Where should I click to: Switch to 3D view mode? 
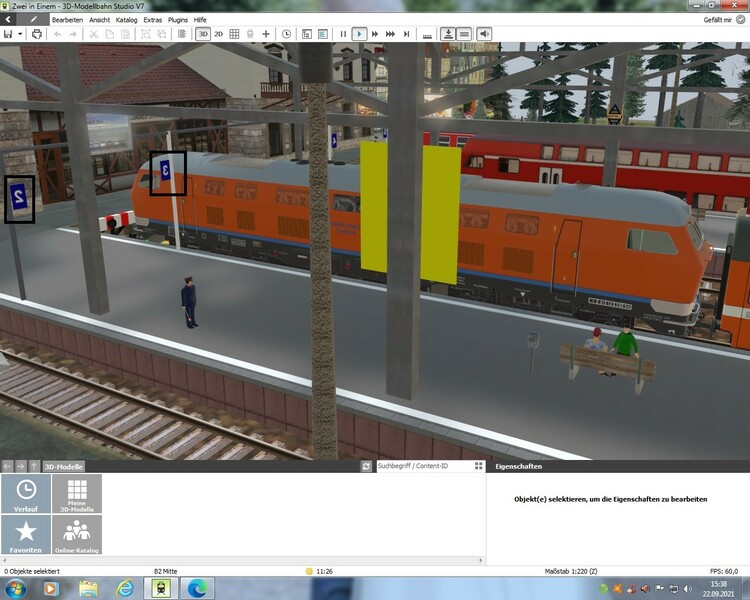click(x=203, y=34)
